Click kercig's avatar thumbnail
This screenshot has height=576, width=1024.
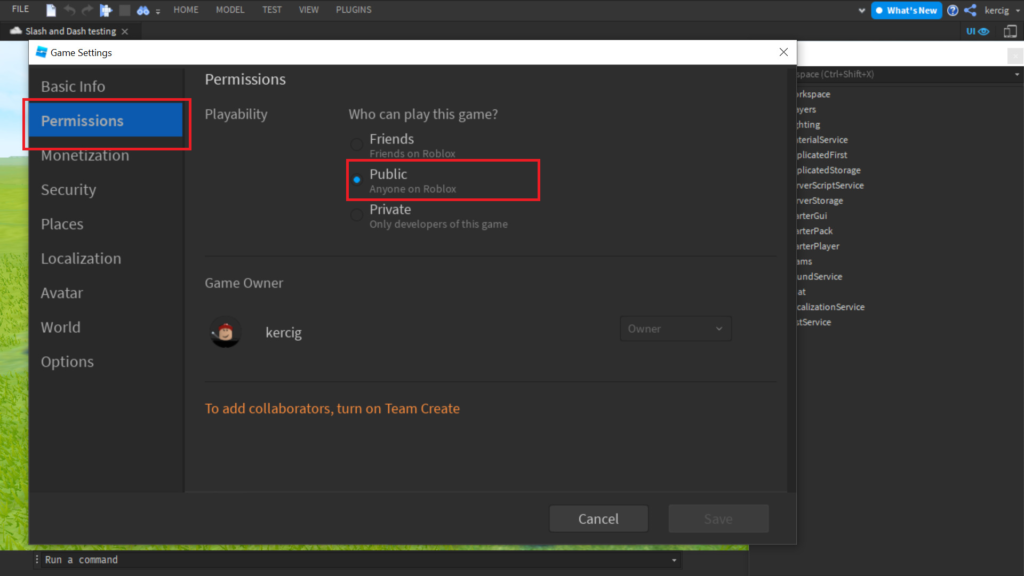point(225,332)
